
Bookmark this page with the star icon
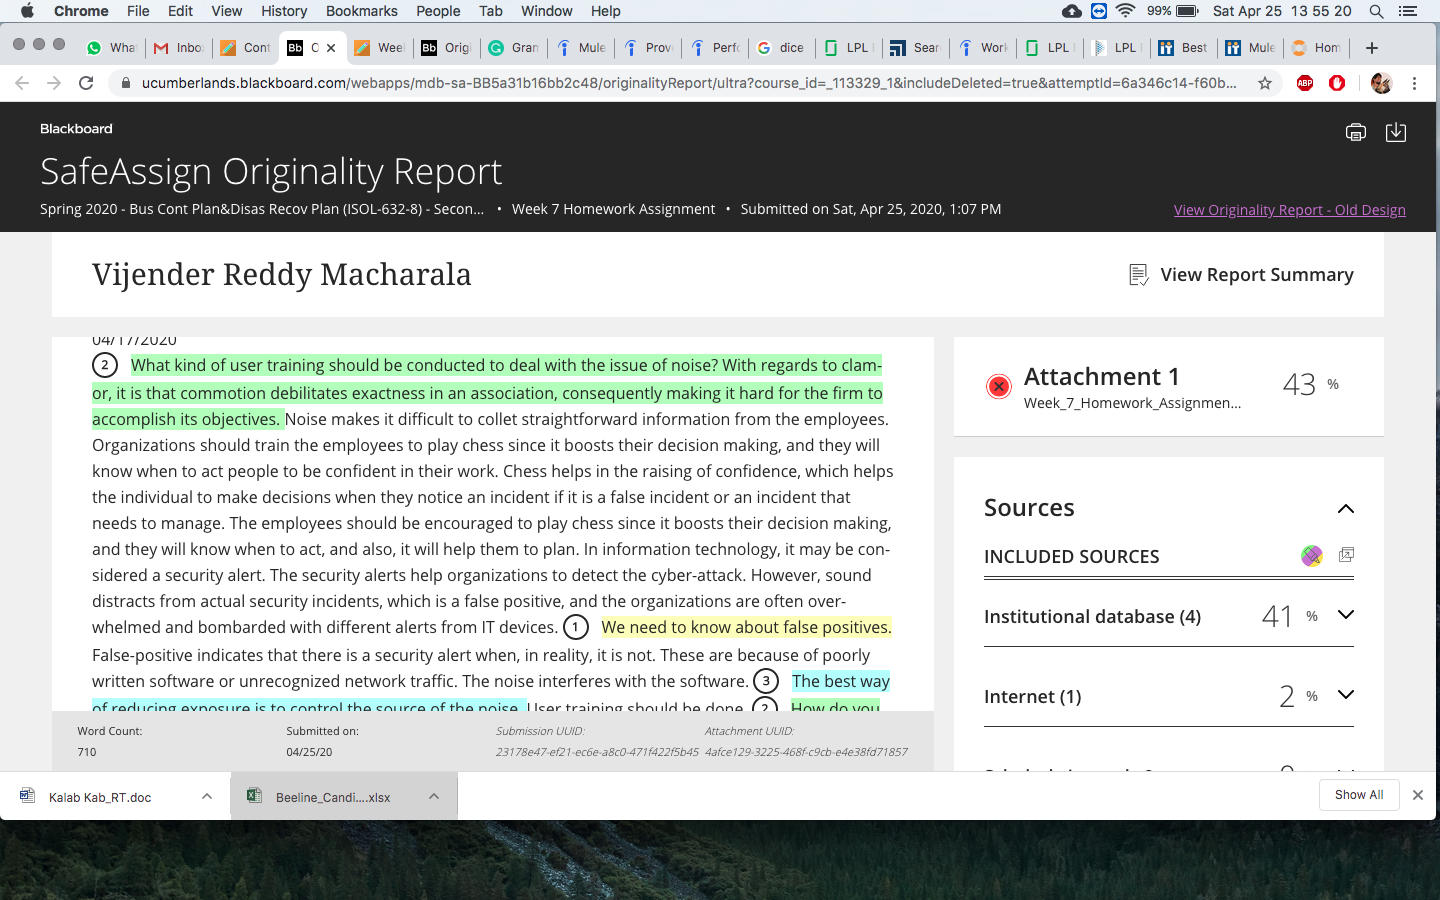[x=1265, y=83]
